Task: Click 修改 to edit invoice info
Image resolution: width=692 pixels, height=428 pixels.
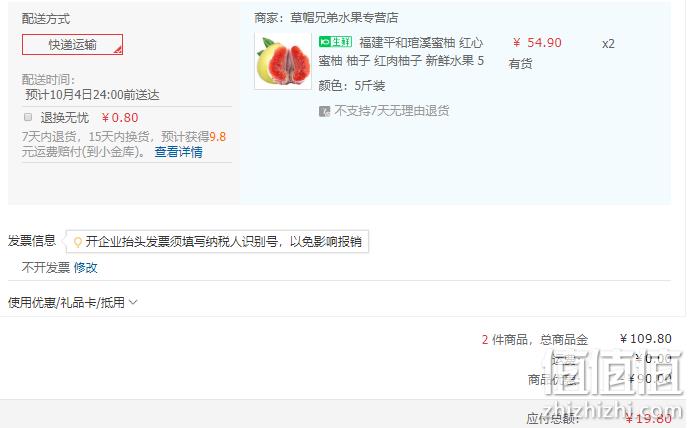Action: click(x=86, y=267)
